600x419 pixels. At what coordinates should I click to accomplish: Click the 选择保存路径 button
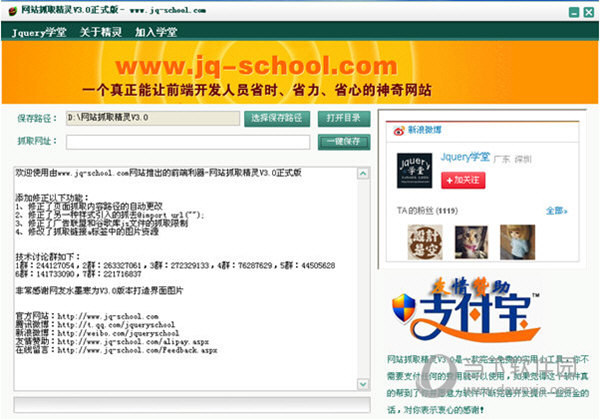[277, 118]
